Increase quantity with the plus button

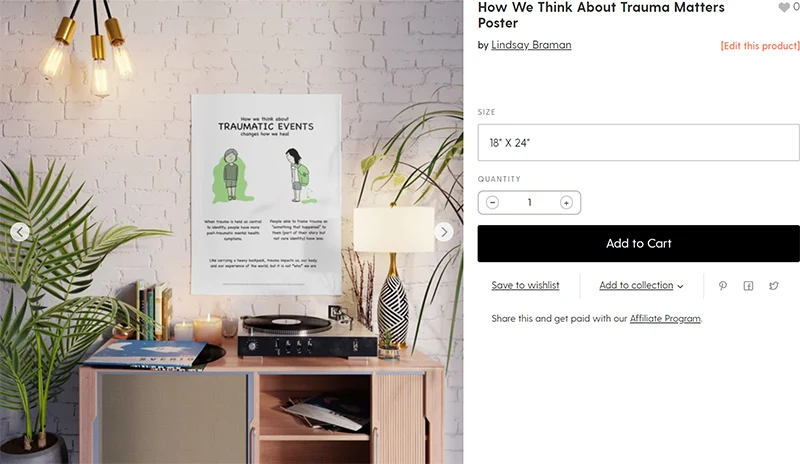tap(566, 203)
